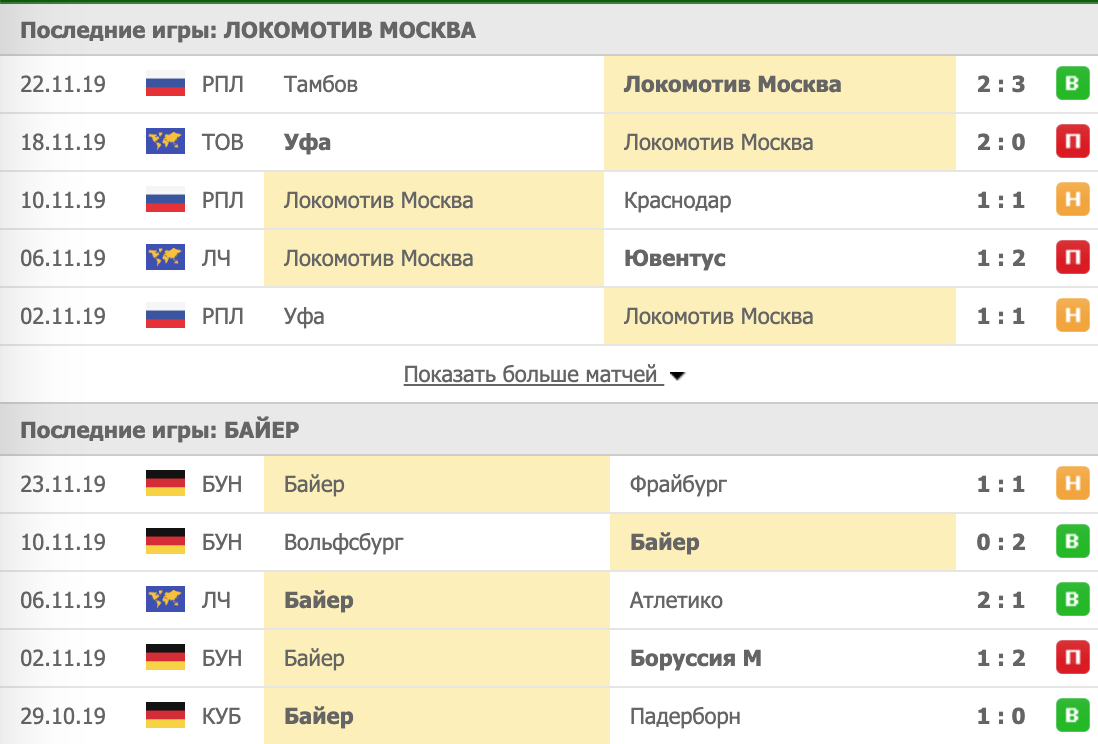The height and width of the screenshot is (744, 1098).
Task: Click the 1 : 1 score in Краснодар match
Action: point(1001,200)
